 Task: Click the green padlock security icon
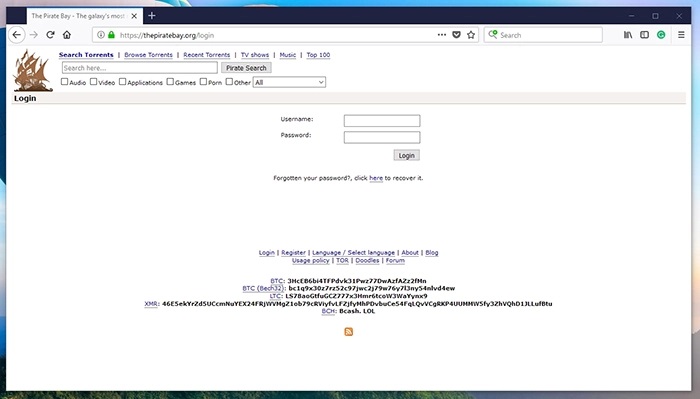click(111, 35)
